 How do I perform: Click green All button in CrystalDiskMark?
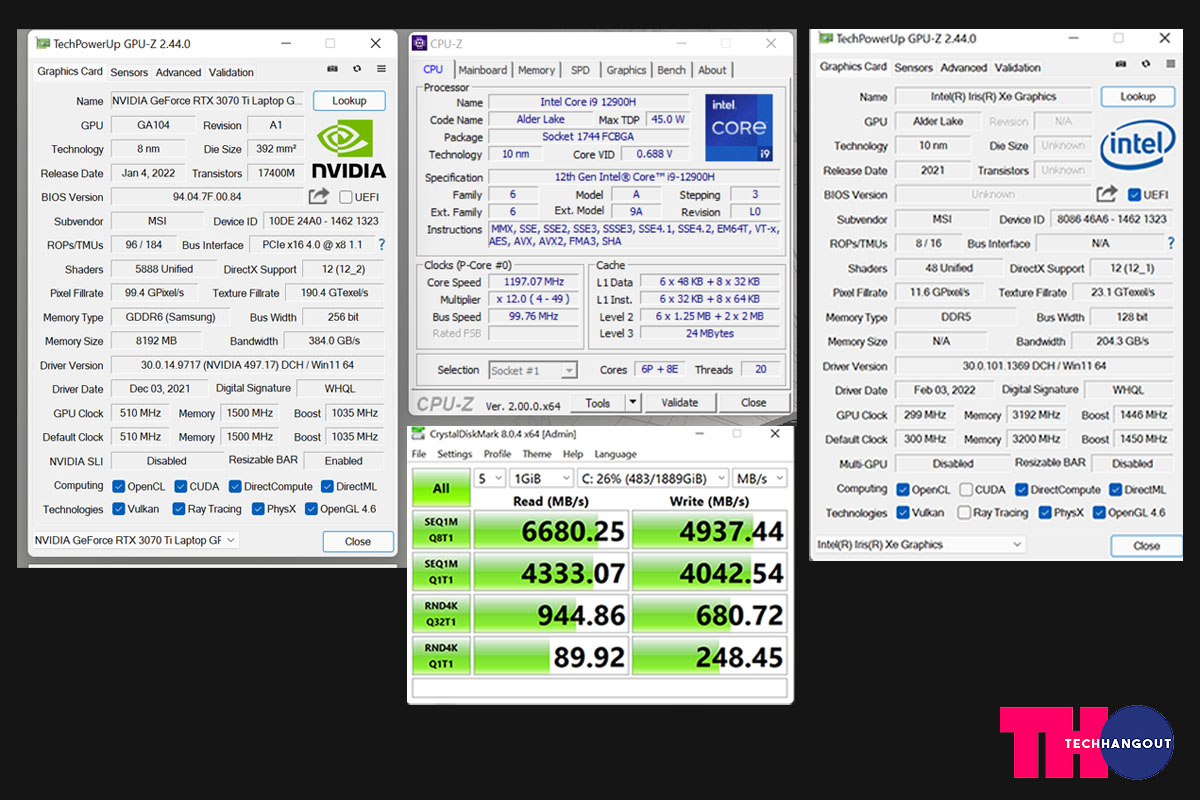[x=441, y=488]
